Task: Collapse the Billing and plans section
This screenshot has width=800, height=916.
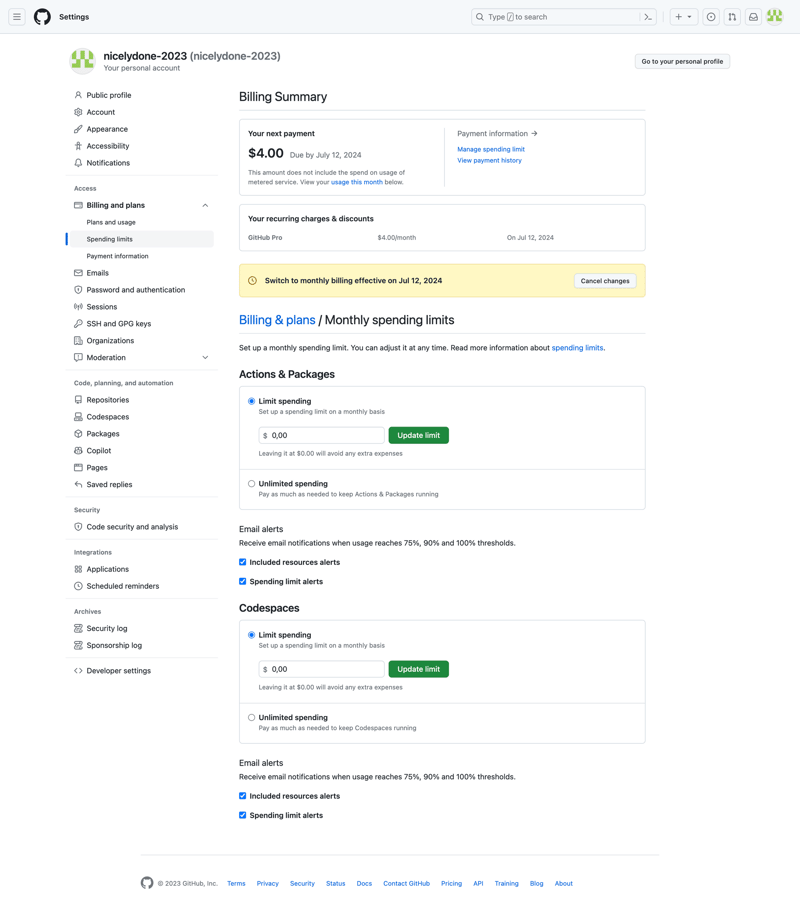Action: coord(204,204)
